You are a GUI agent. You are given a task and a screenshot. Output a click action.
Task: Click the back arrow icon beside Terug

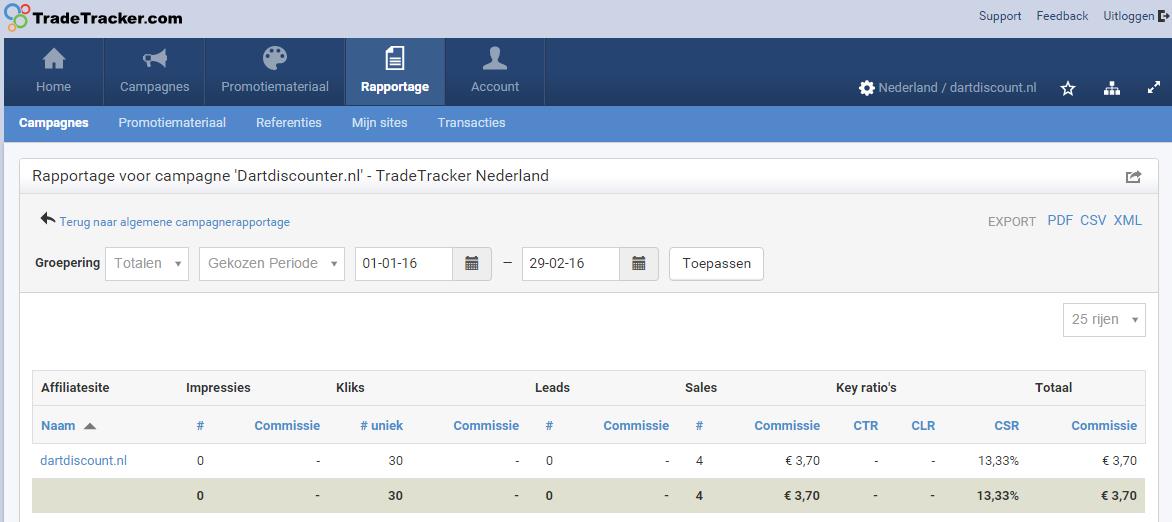48,218
